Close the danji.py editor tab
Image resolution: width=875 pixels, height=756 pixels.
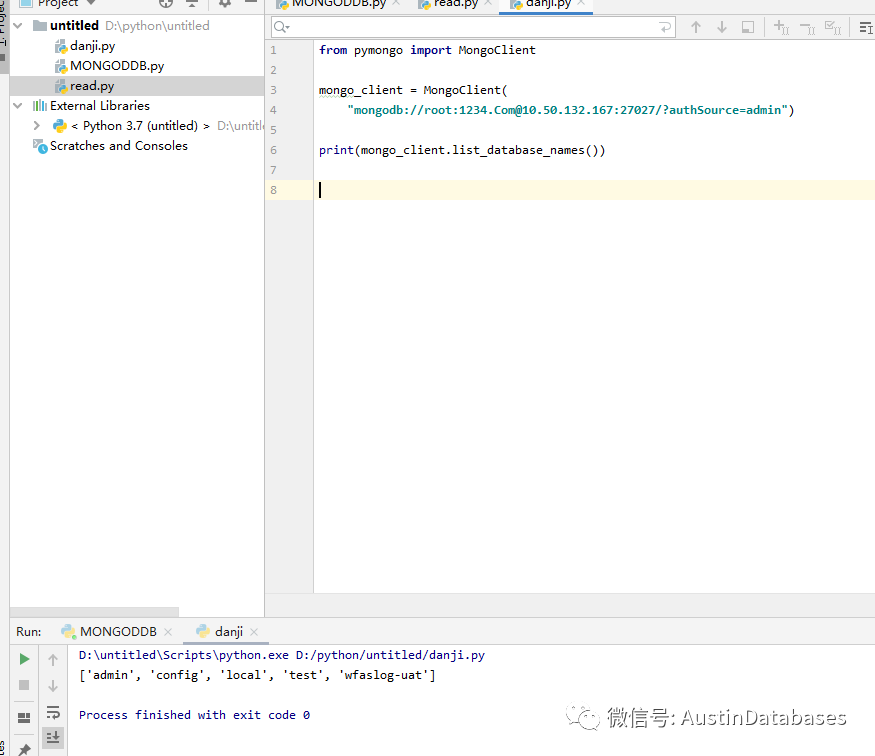pos(581,3)
